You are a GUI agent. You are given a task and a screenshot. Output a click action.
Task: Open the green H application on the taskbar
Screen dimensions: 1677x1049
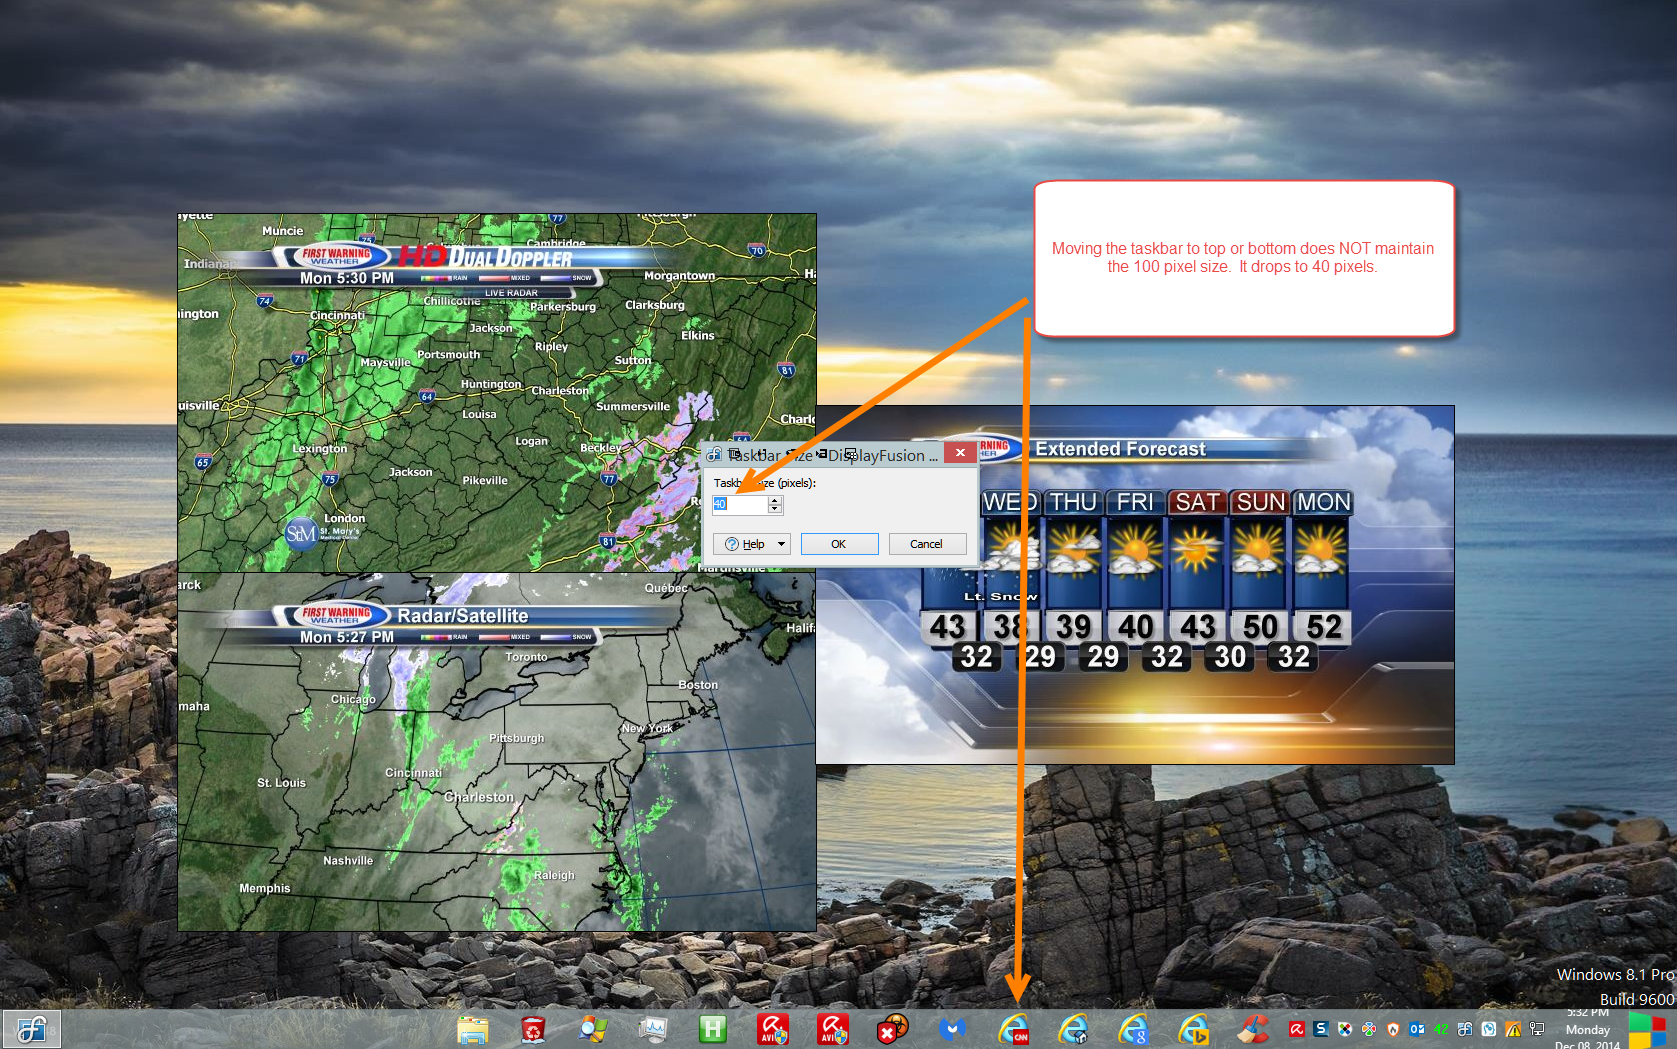[x=713, y=1029]
